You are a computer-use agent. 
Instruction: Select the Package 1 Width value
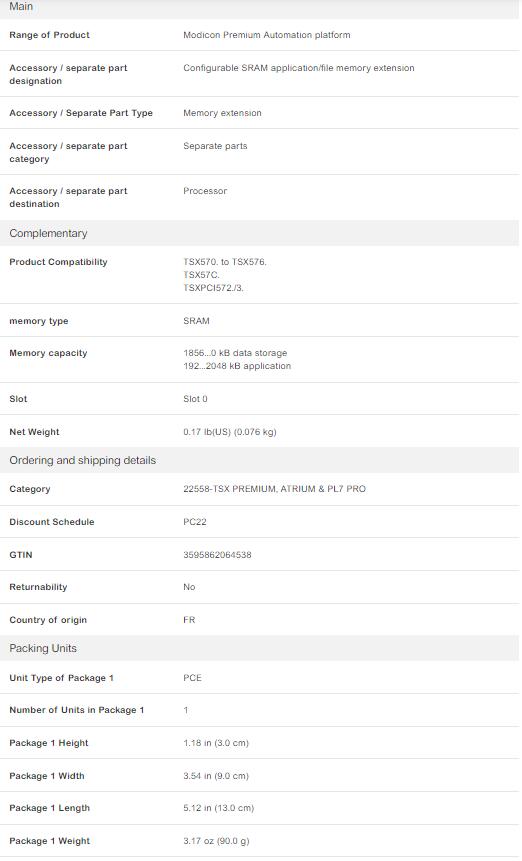coord(216,776)
